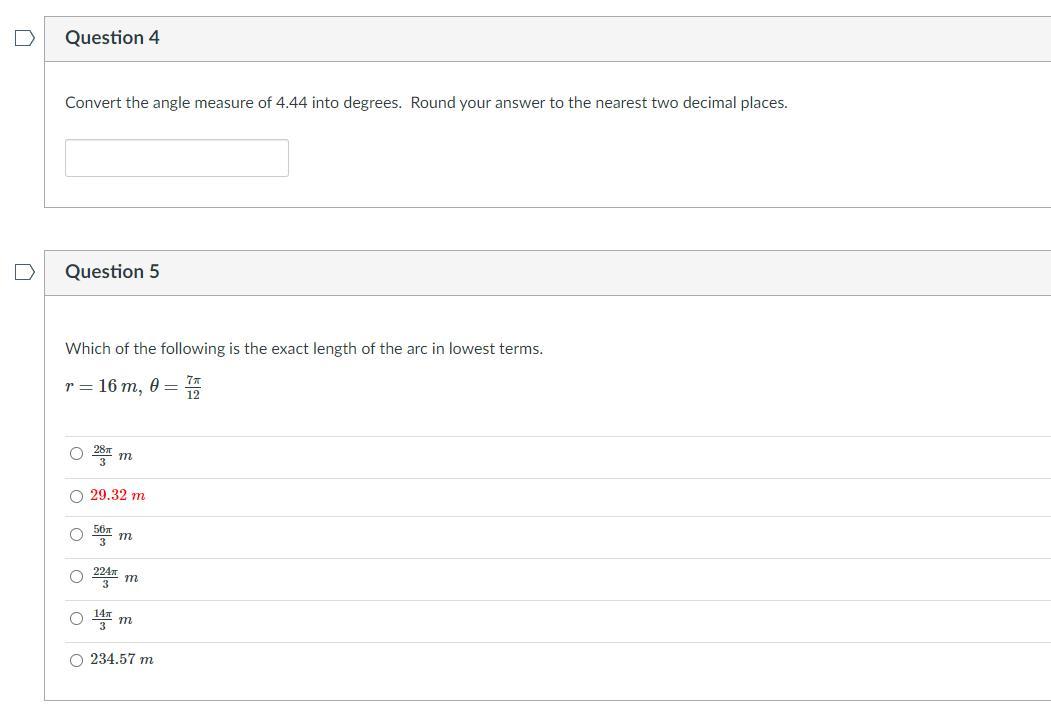
Task: Click the Question 4 answer text box
Action: coord(177,158)
